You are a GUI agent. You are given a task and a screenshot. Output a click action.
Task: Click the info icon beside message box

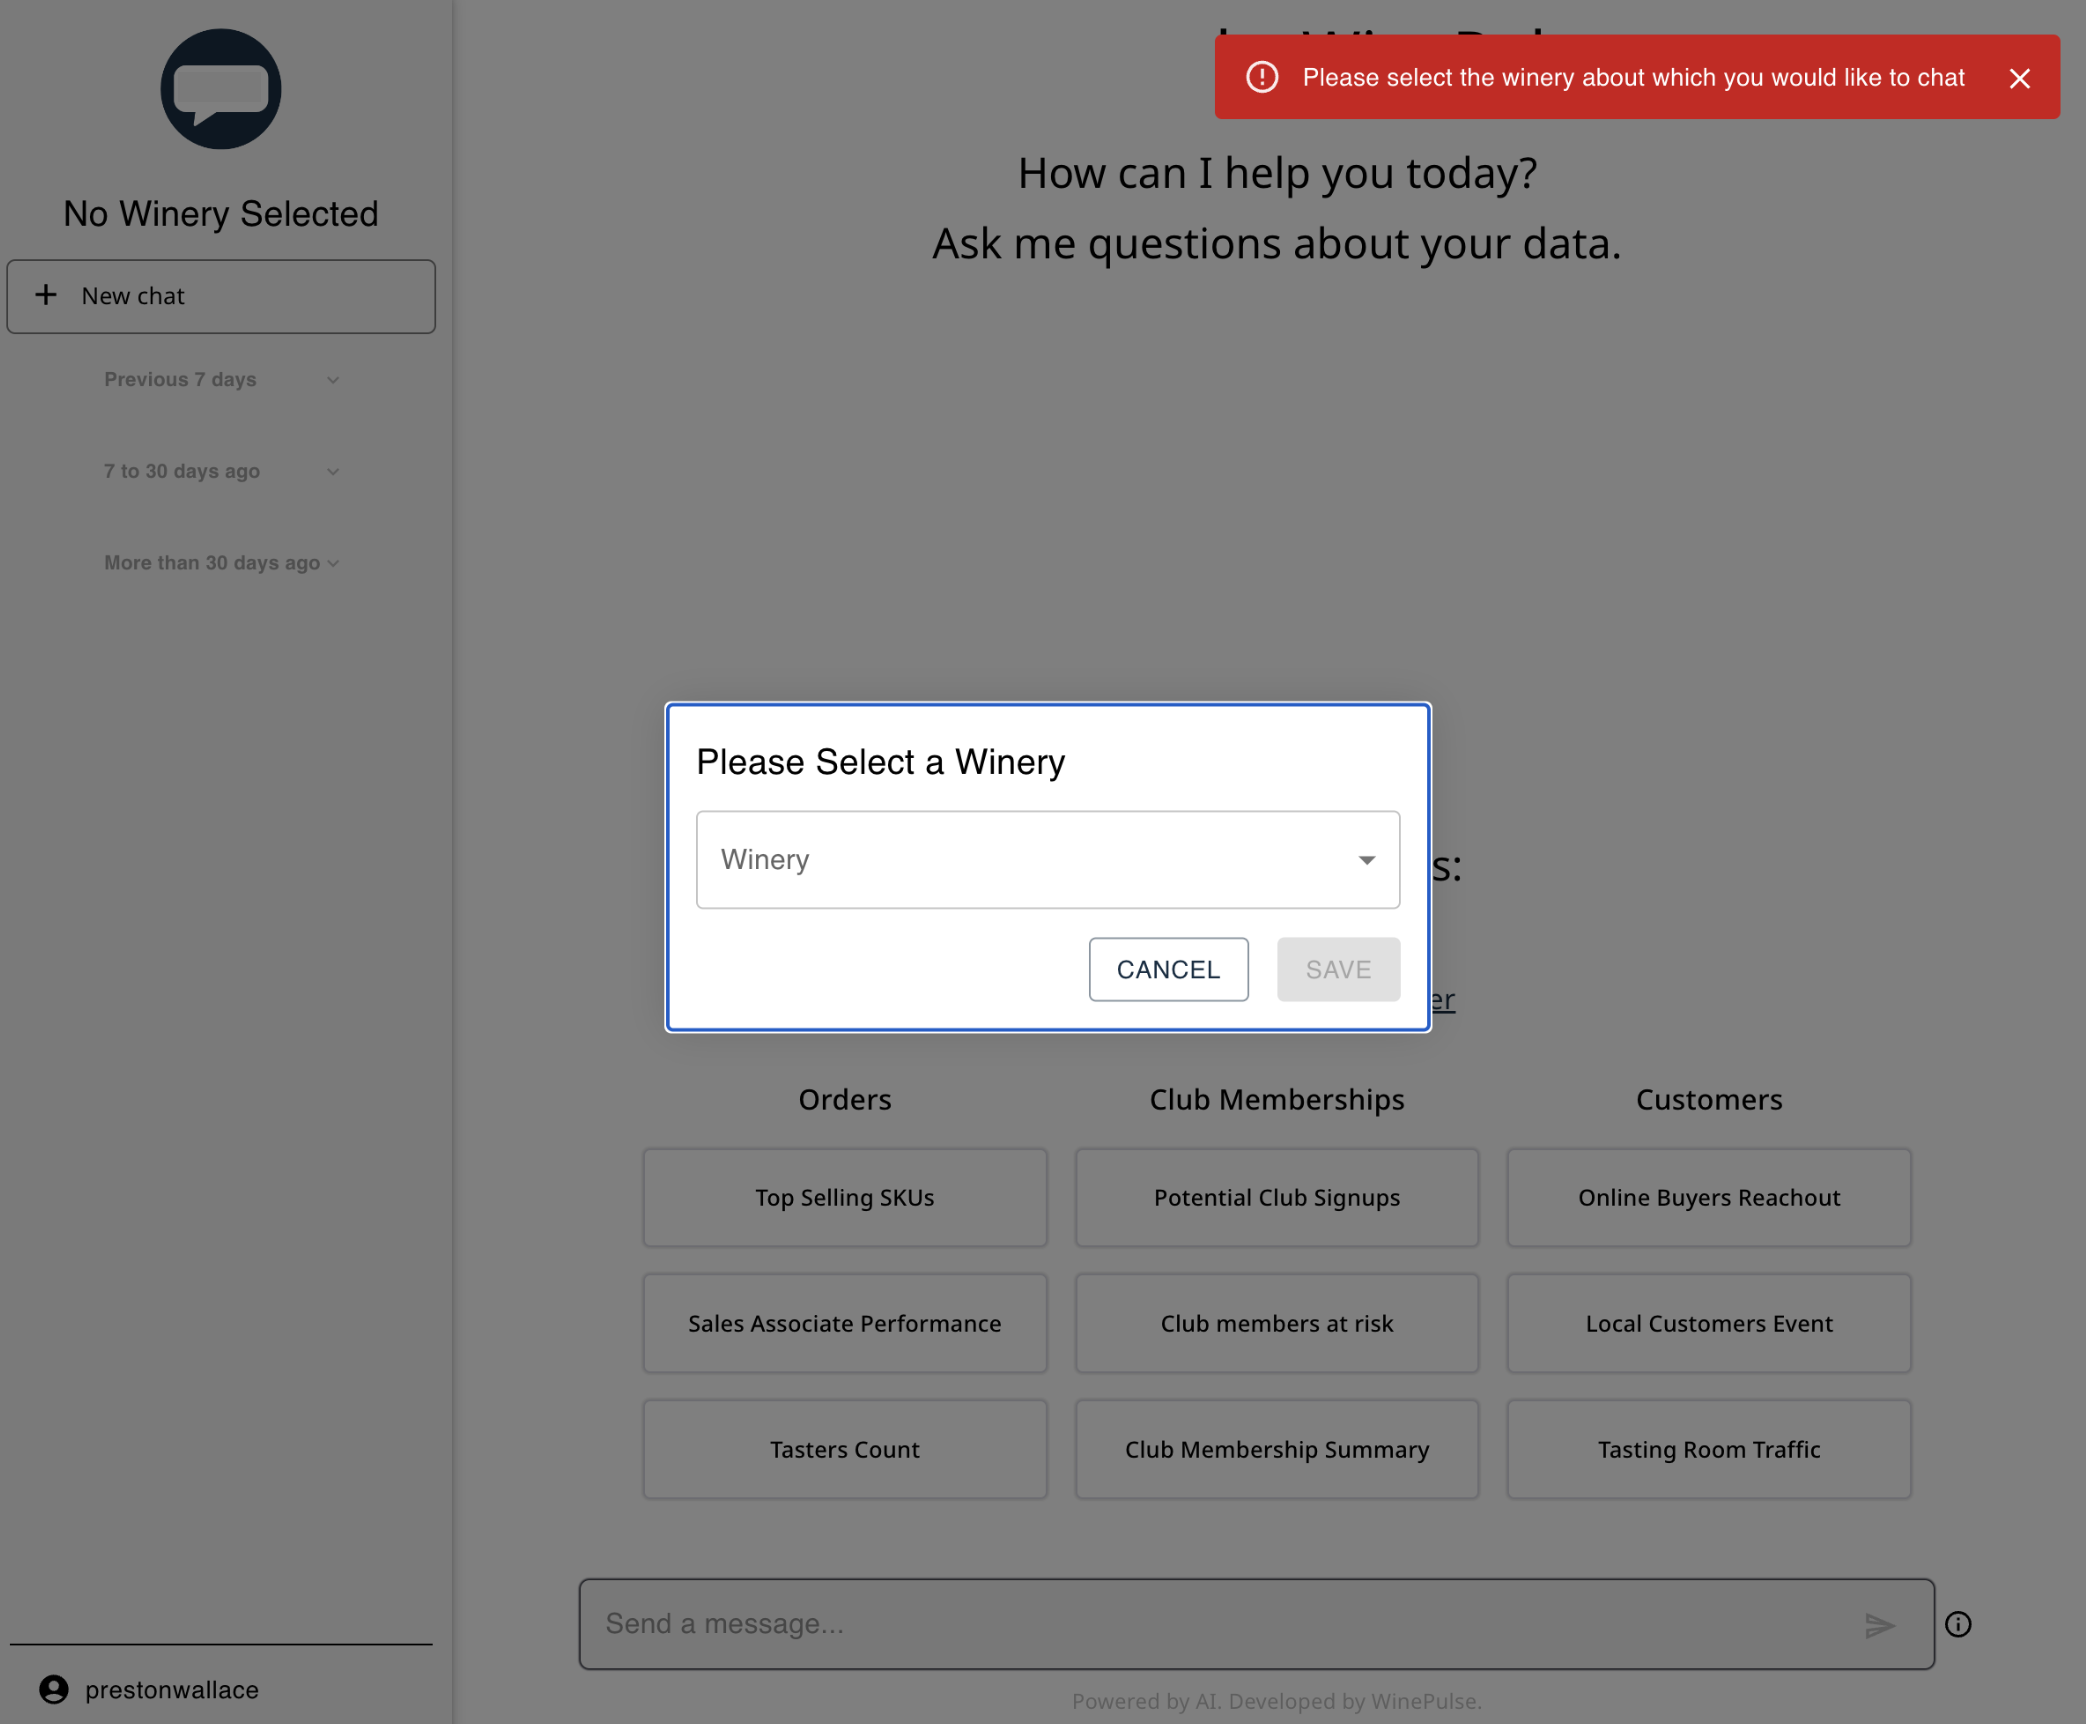coord(1957,1624)
